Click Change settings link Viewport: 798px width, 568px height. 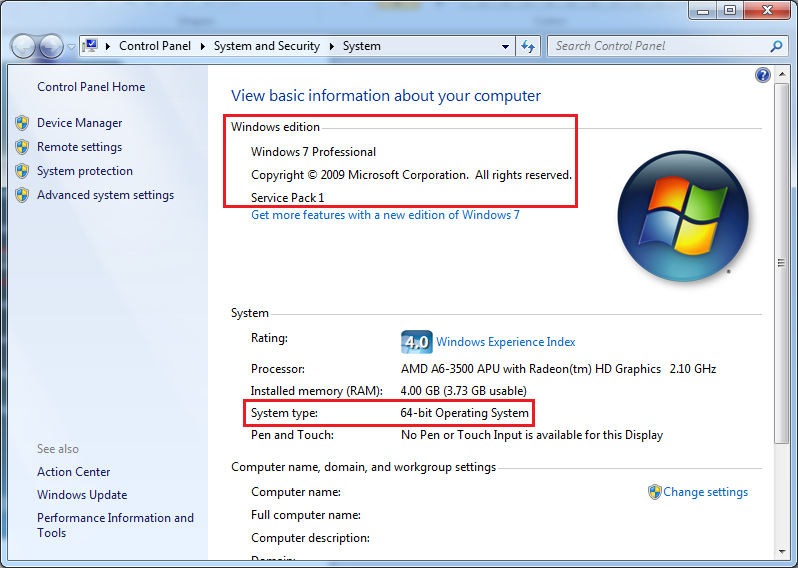pyautogui.click(x=705, y=492)
